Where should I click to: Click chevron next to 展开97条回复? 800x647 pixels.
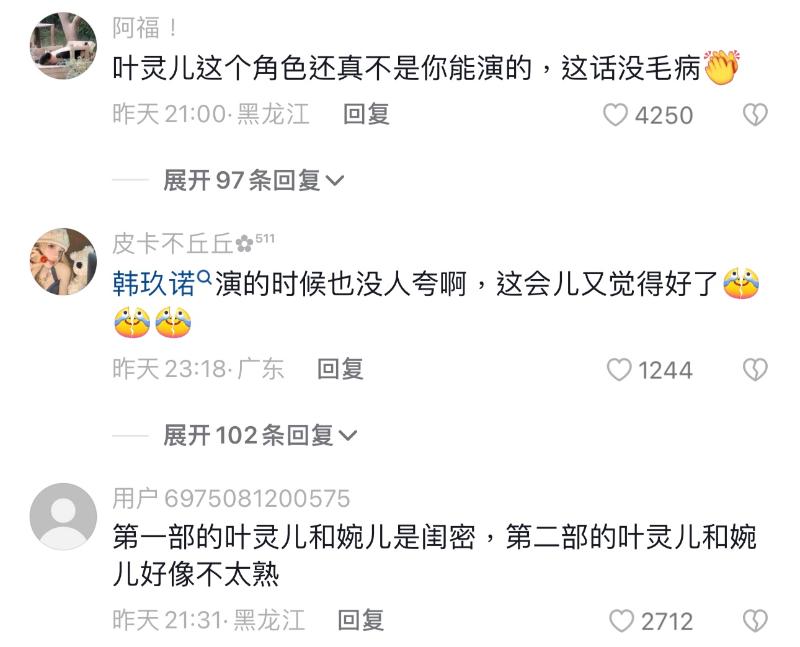[335, 181]
